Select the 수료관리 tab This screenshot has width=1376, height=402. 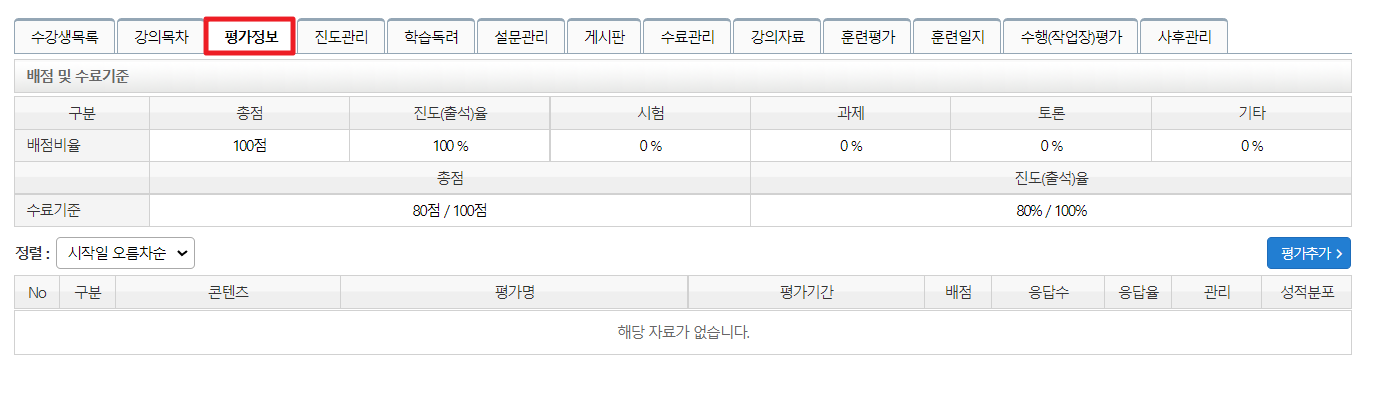click(x=687, y=38)
